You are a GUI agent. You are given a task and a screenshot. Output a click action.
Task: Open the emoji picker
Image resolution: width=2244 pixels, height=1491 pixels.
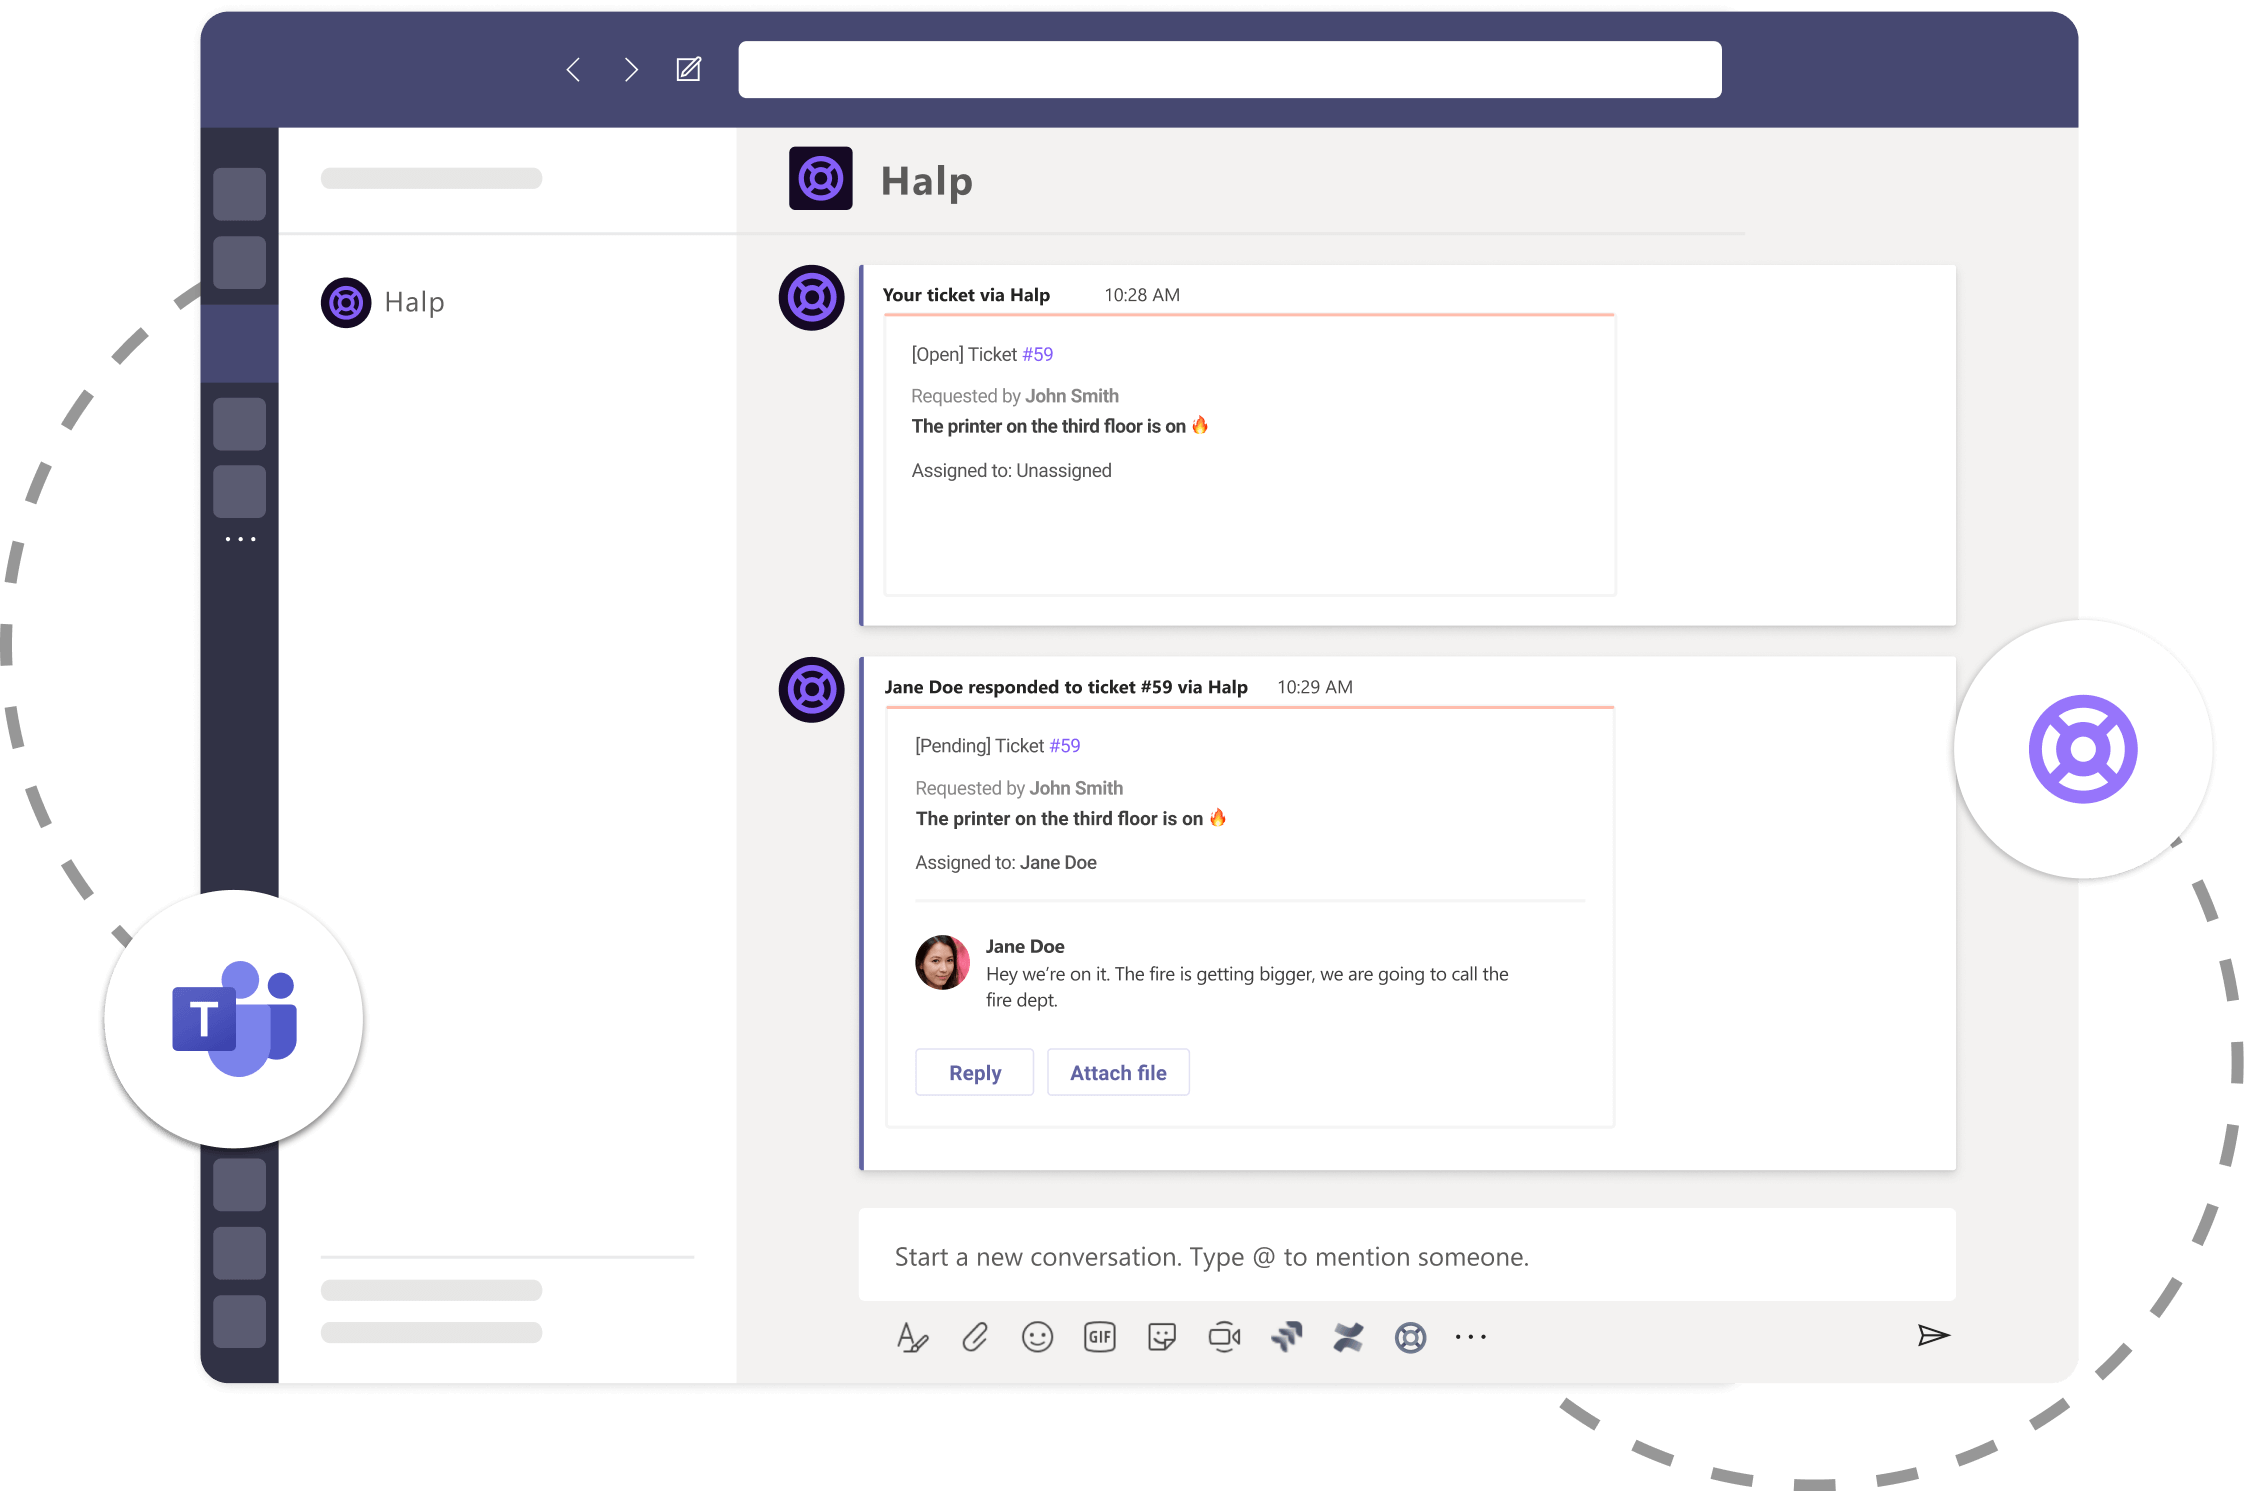coord(1037,1337)
